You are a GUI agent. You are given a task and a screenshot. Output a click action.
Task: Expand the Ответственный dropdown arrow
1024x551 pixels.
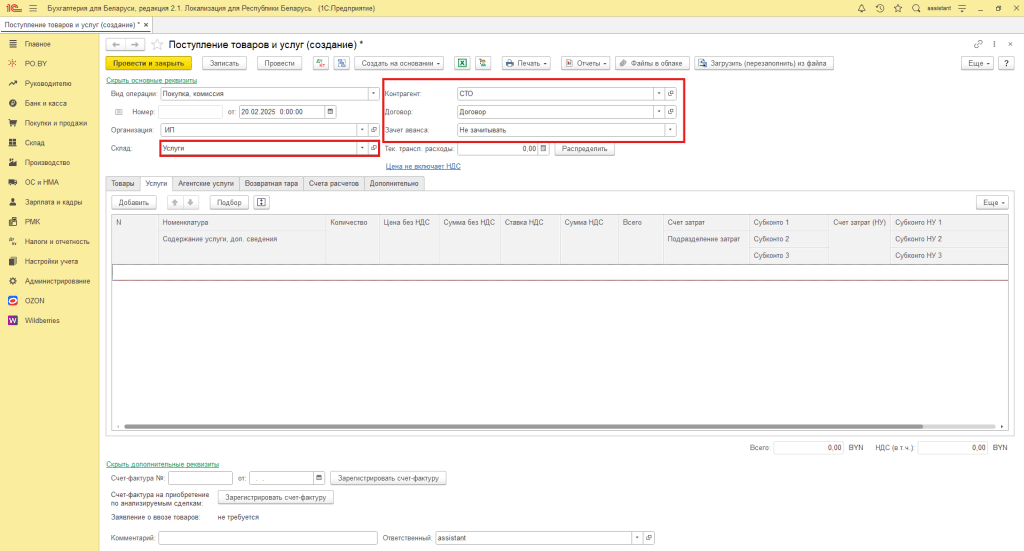coord(637,538)
